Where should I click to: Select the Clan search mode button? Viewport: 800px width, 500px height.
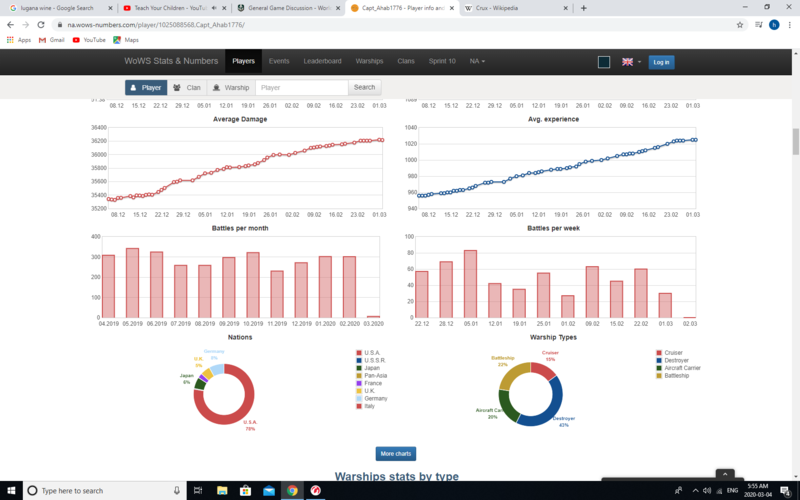tap(186, 88)
